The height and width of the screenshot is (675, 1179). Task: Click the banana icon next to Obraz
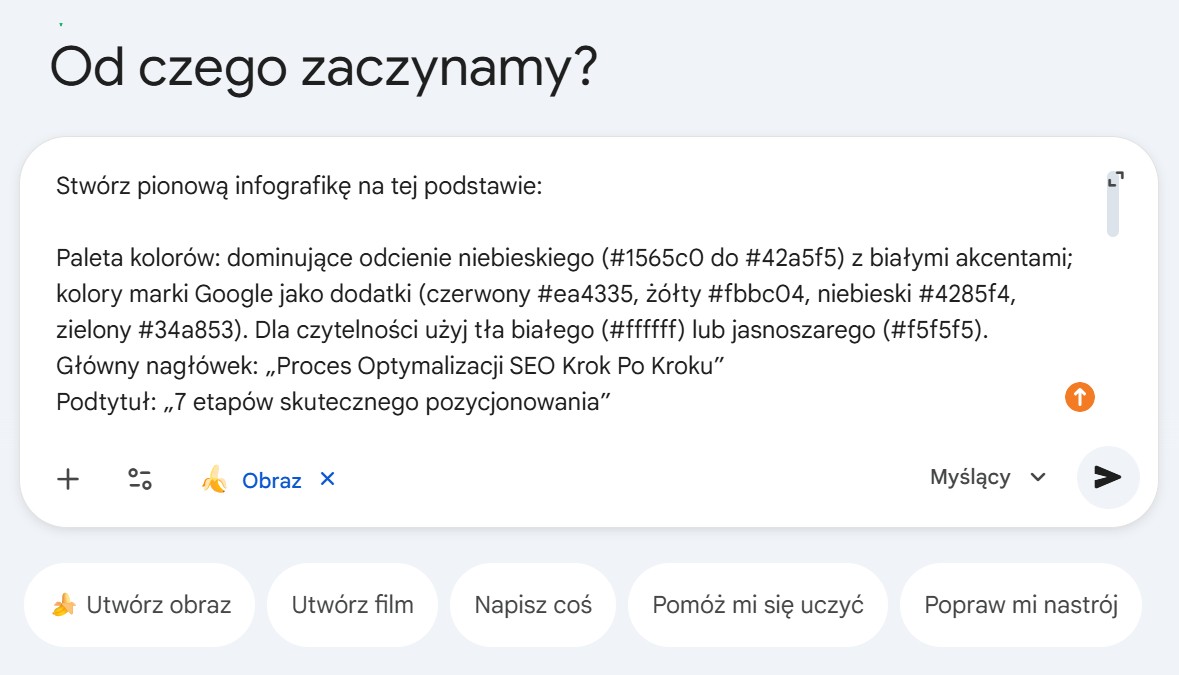pos(214,480)
